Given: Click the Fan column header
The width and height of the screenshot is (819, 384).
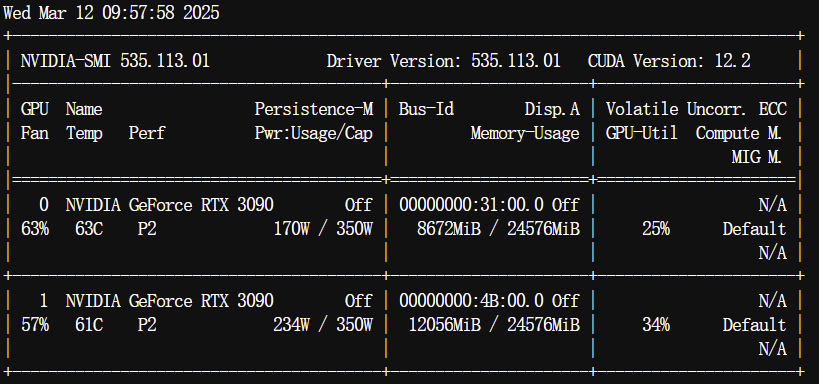Looking at the screenshot, I should point(34,133).
